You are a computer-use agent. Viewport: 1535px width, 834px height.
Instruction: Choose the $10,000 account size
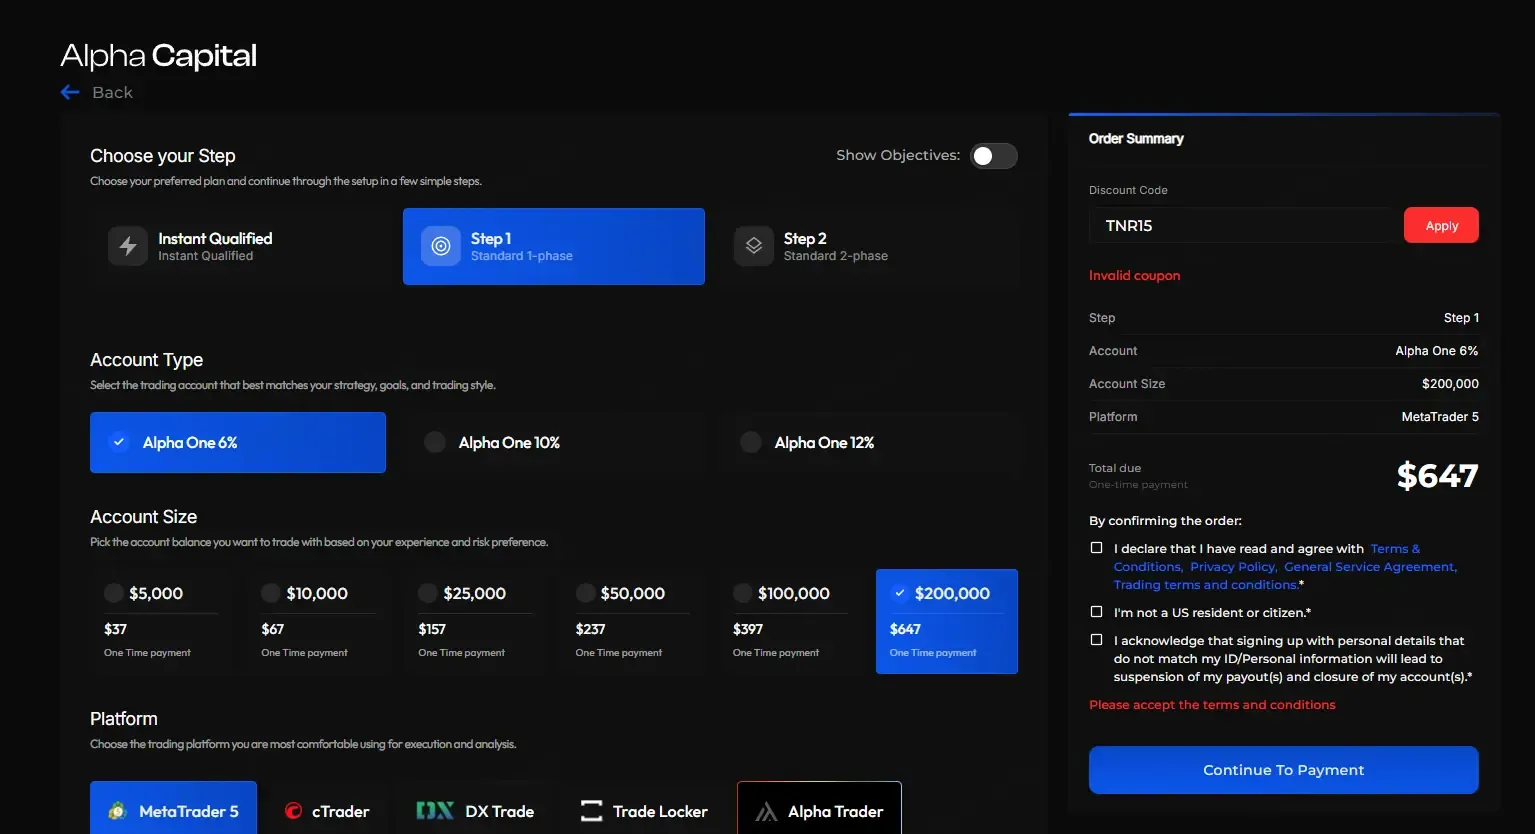318,621
